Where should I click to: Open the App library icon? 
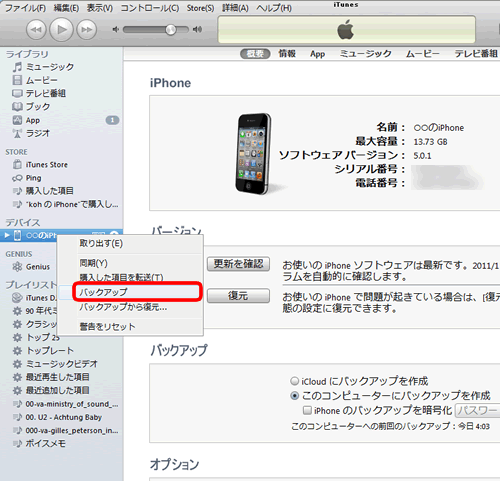click(17, 120)
